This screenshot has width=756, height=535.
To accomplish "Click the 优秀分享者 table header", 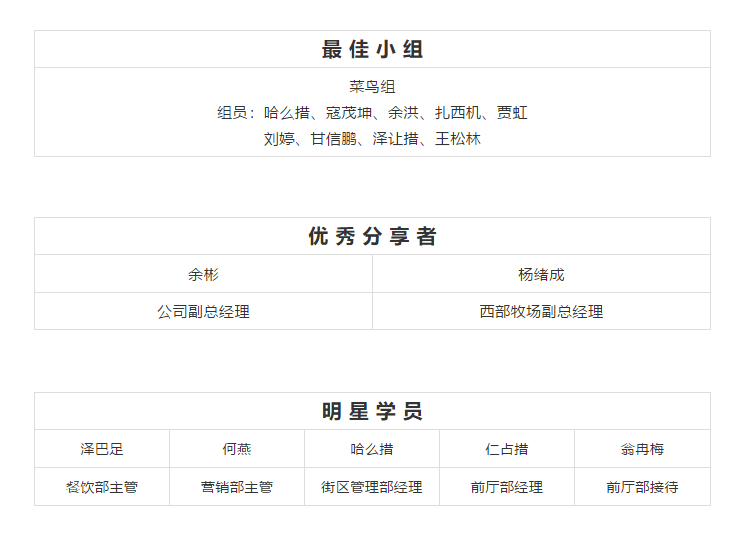I will tap(372, 237).
